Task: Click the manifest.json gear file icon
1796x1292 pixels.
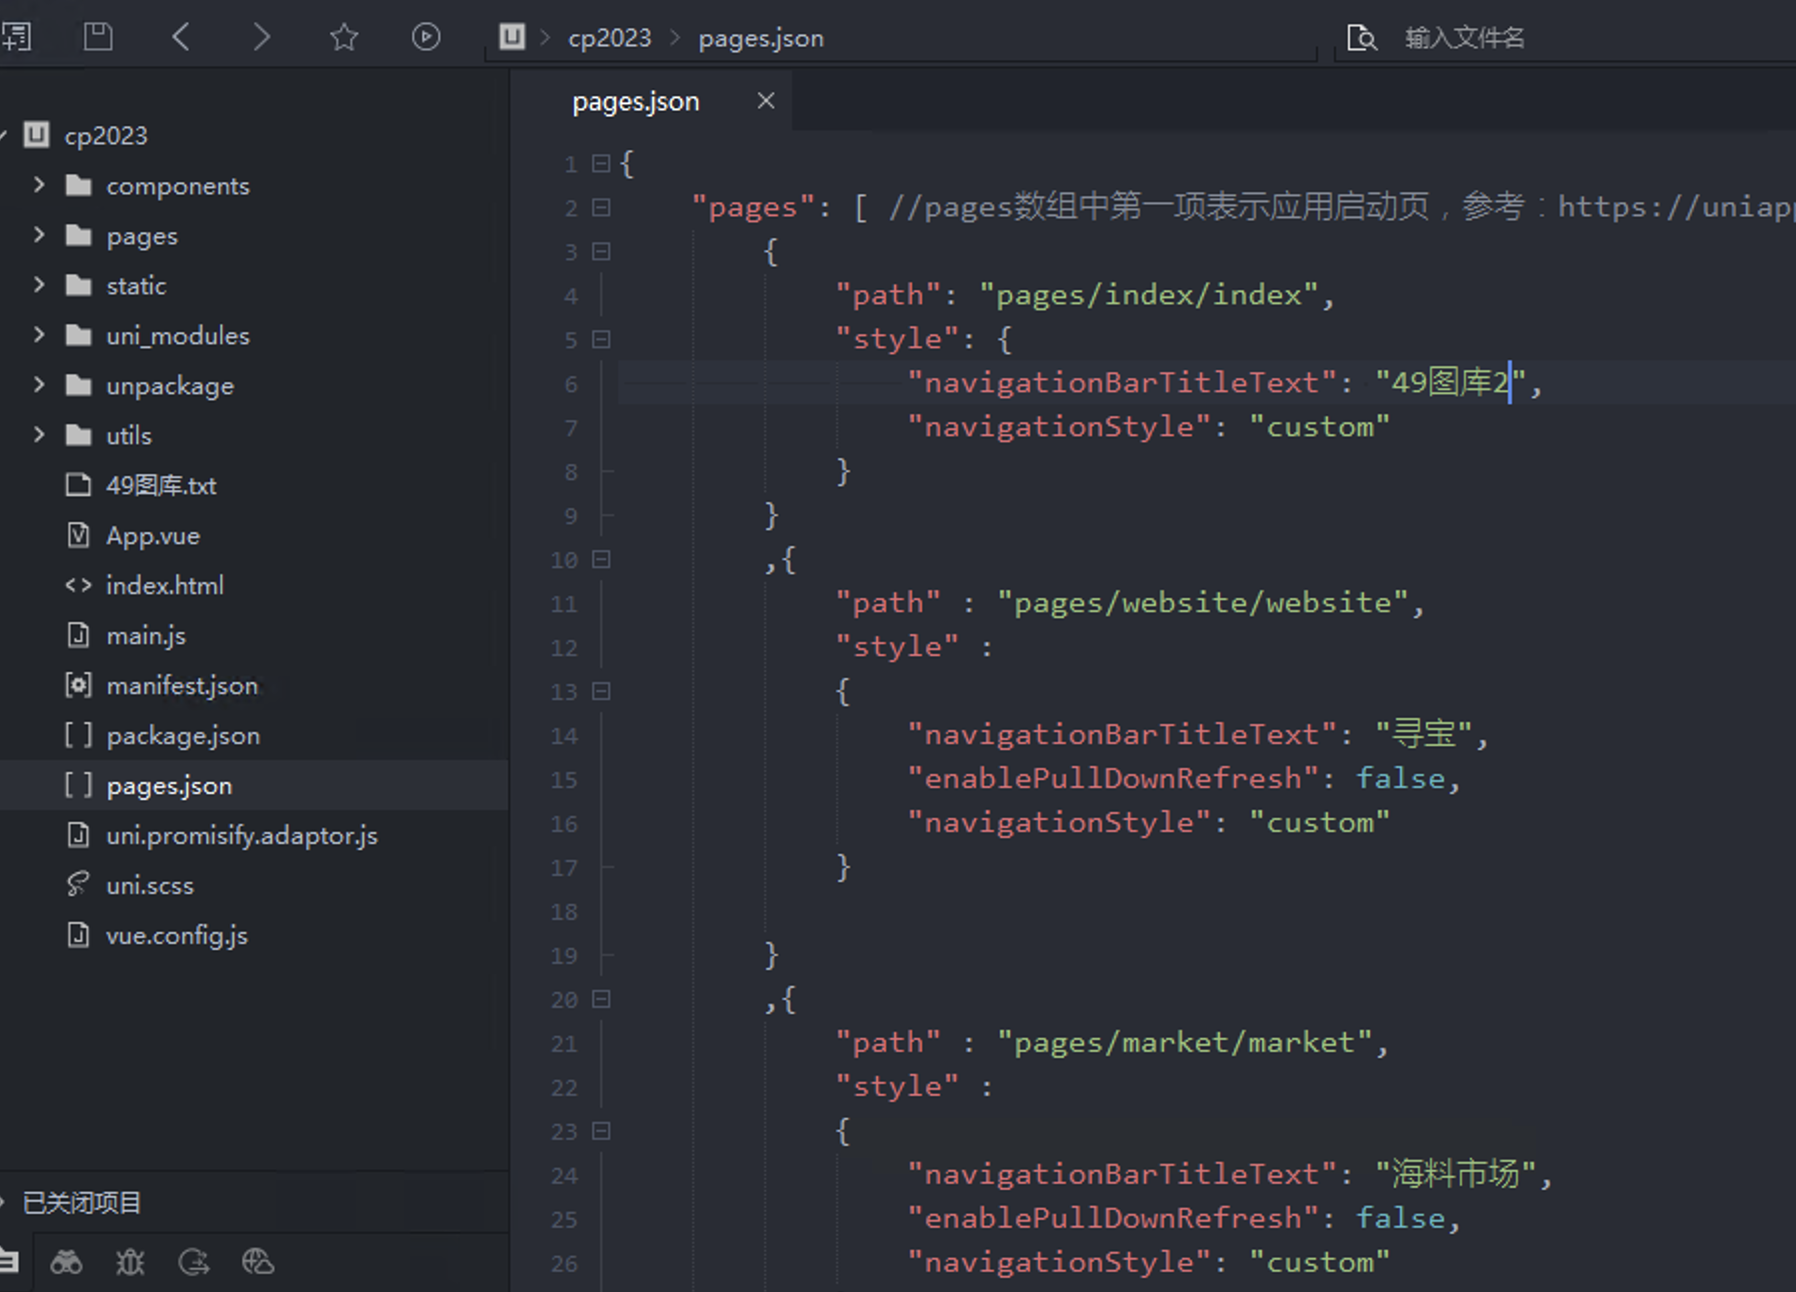Action: point(78,685)
